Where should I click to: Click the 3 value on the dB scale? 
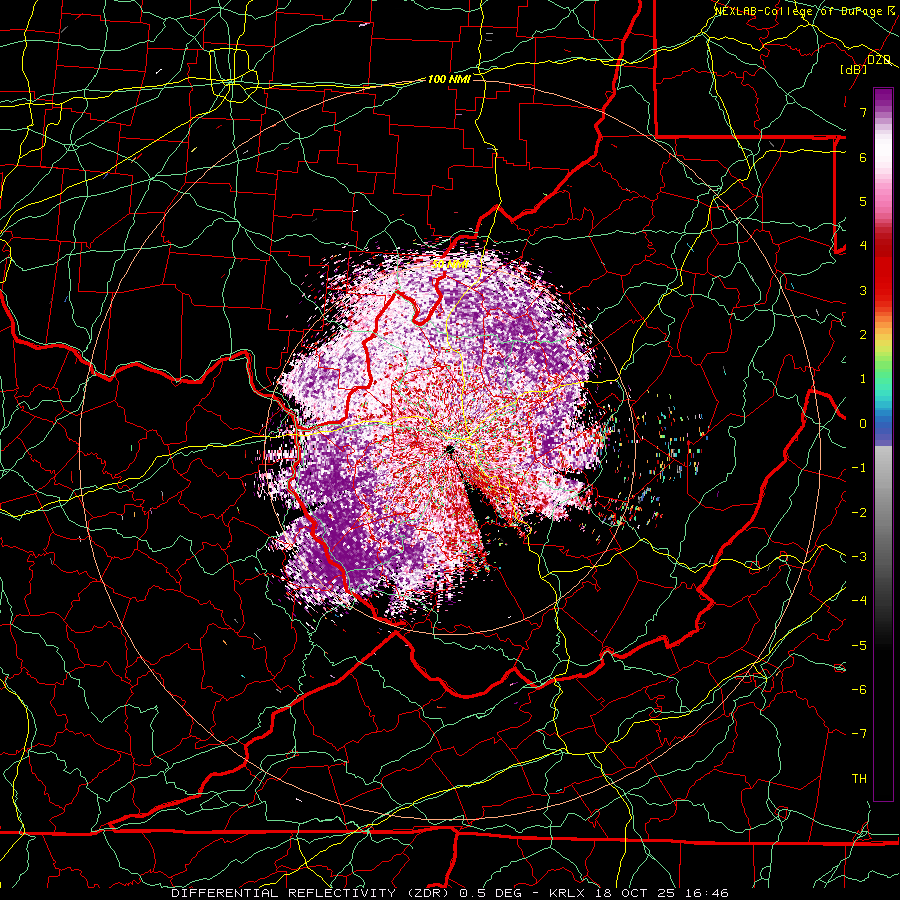click(863, 290)
